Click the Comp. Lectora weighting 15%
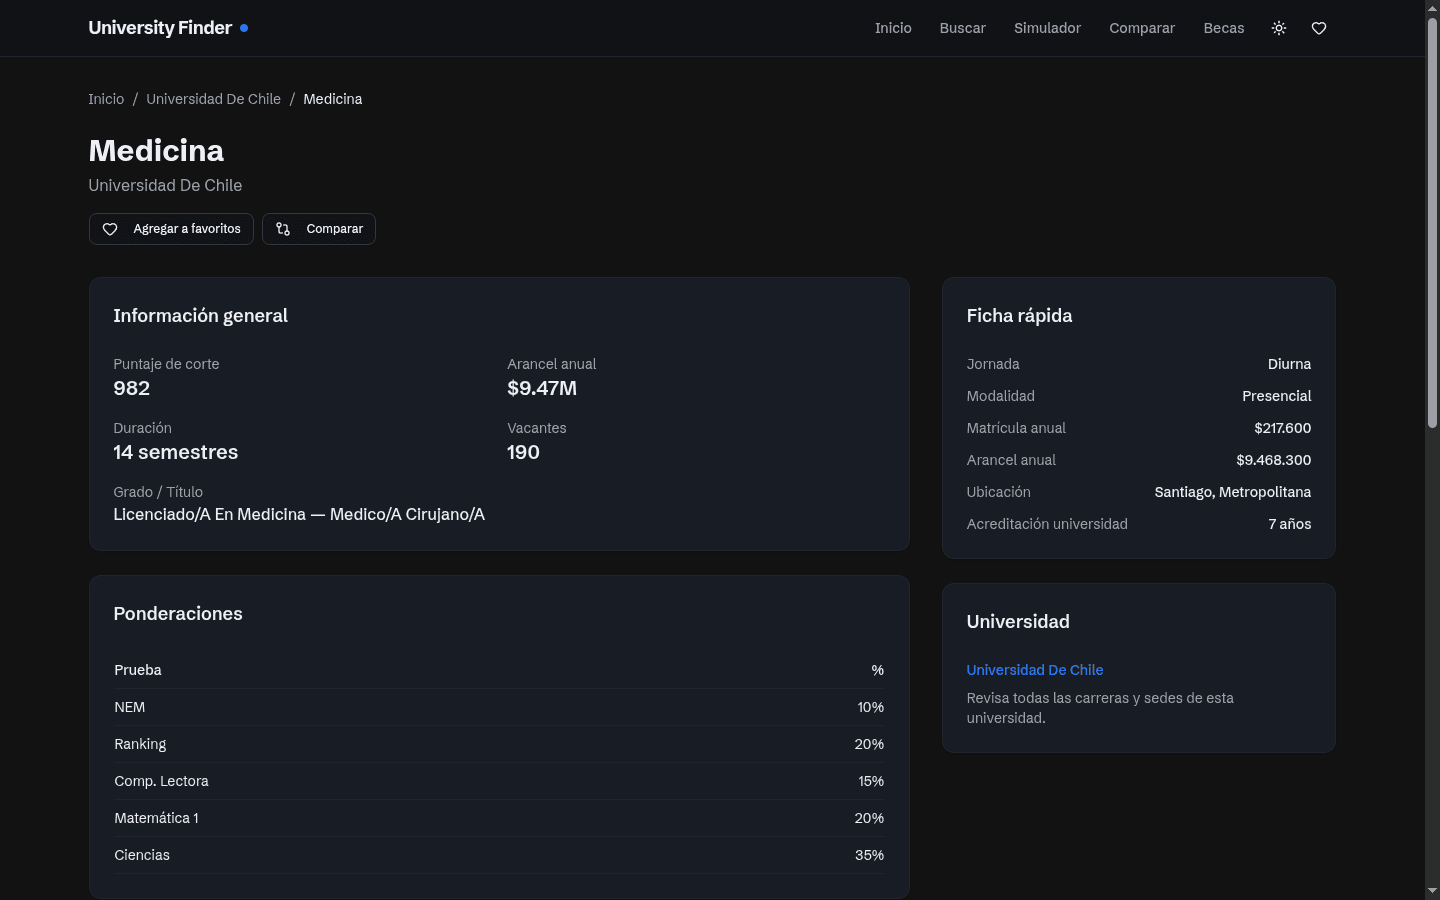Viewport: 1440px width, 900px height. (871, 781)
